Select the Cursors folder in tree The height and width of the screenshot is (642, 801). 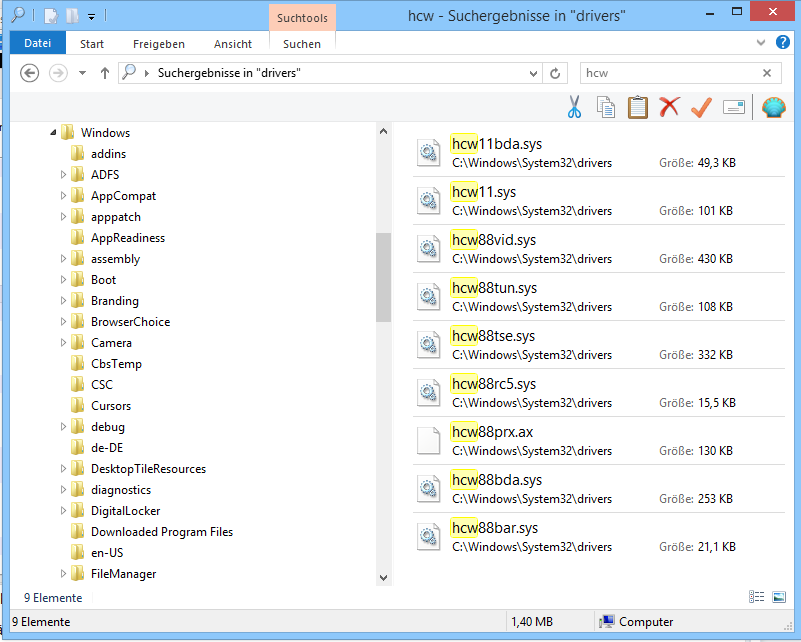(x=111, y=406)
